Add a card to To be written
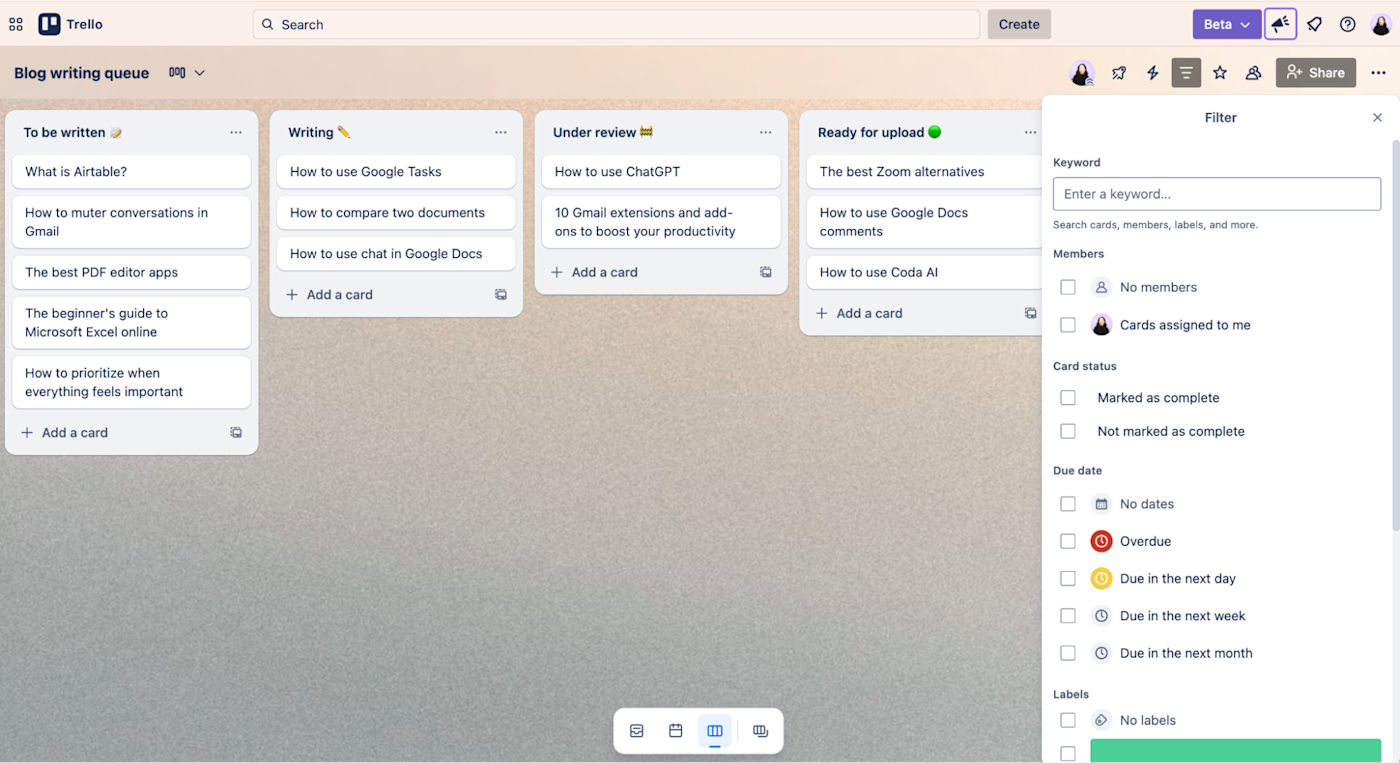 [x=65, y=433]
